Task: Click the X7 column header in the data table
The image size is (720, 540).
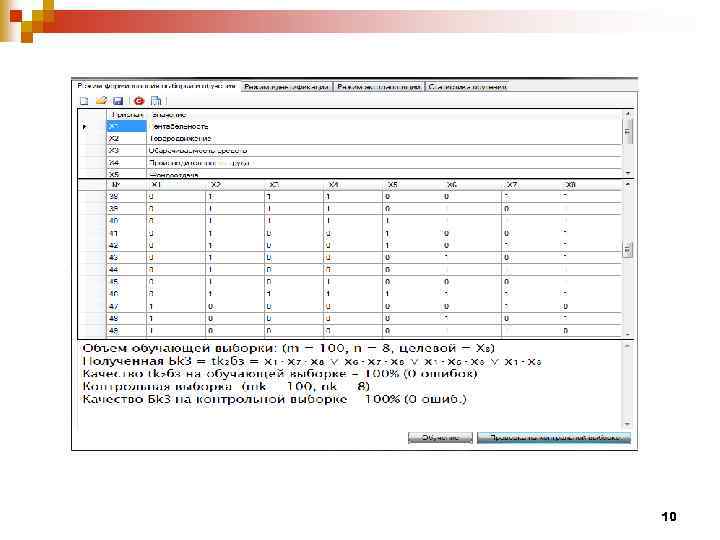Action: [531, 185]
